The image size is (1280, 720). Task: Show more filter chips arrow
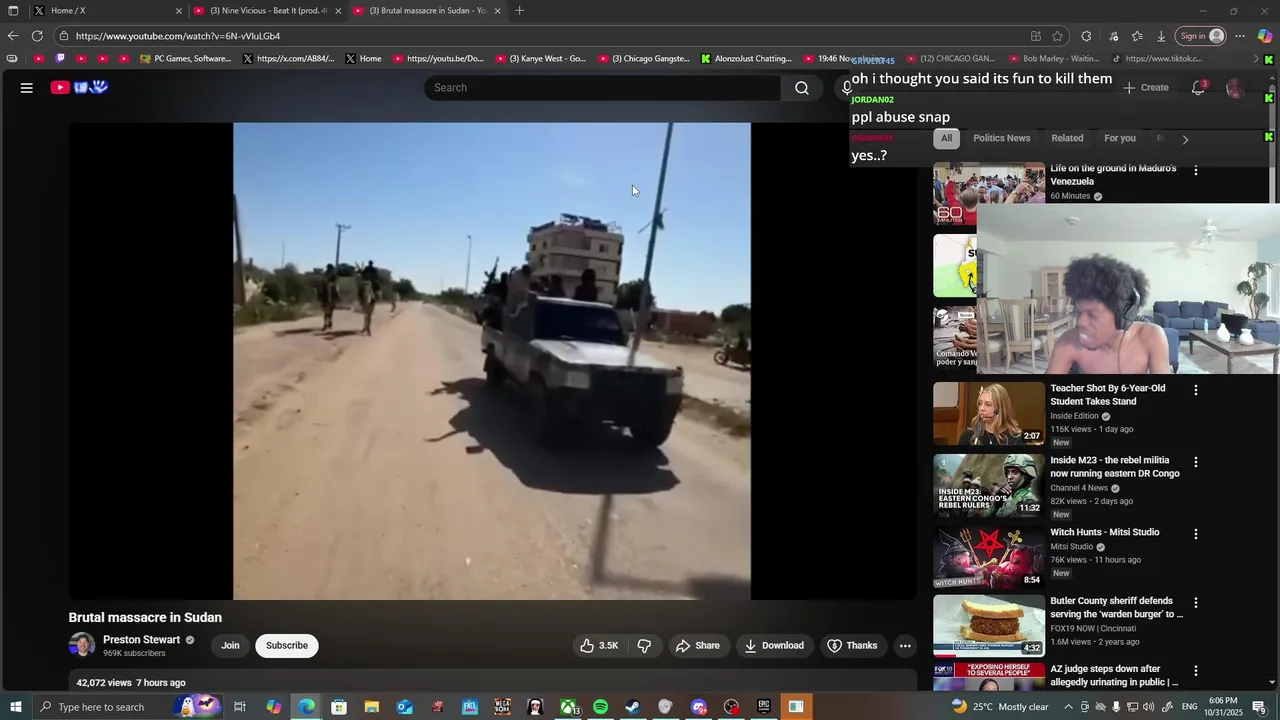click(1185, 139)
